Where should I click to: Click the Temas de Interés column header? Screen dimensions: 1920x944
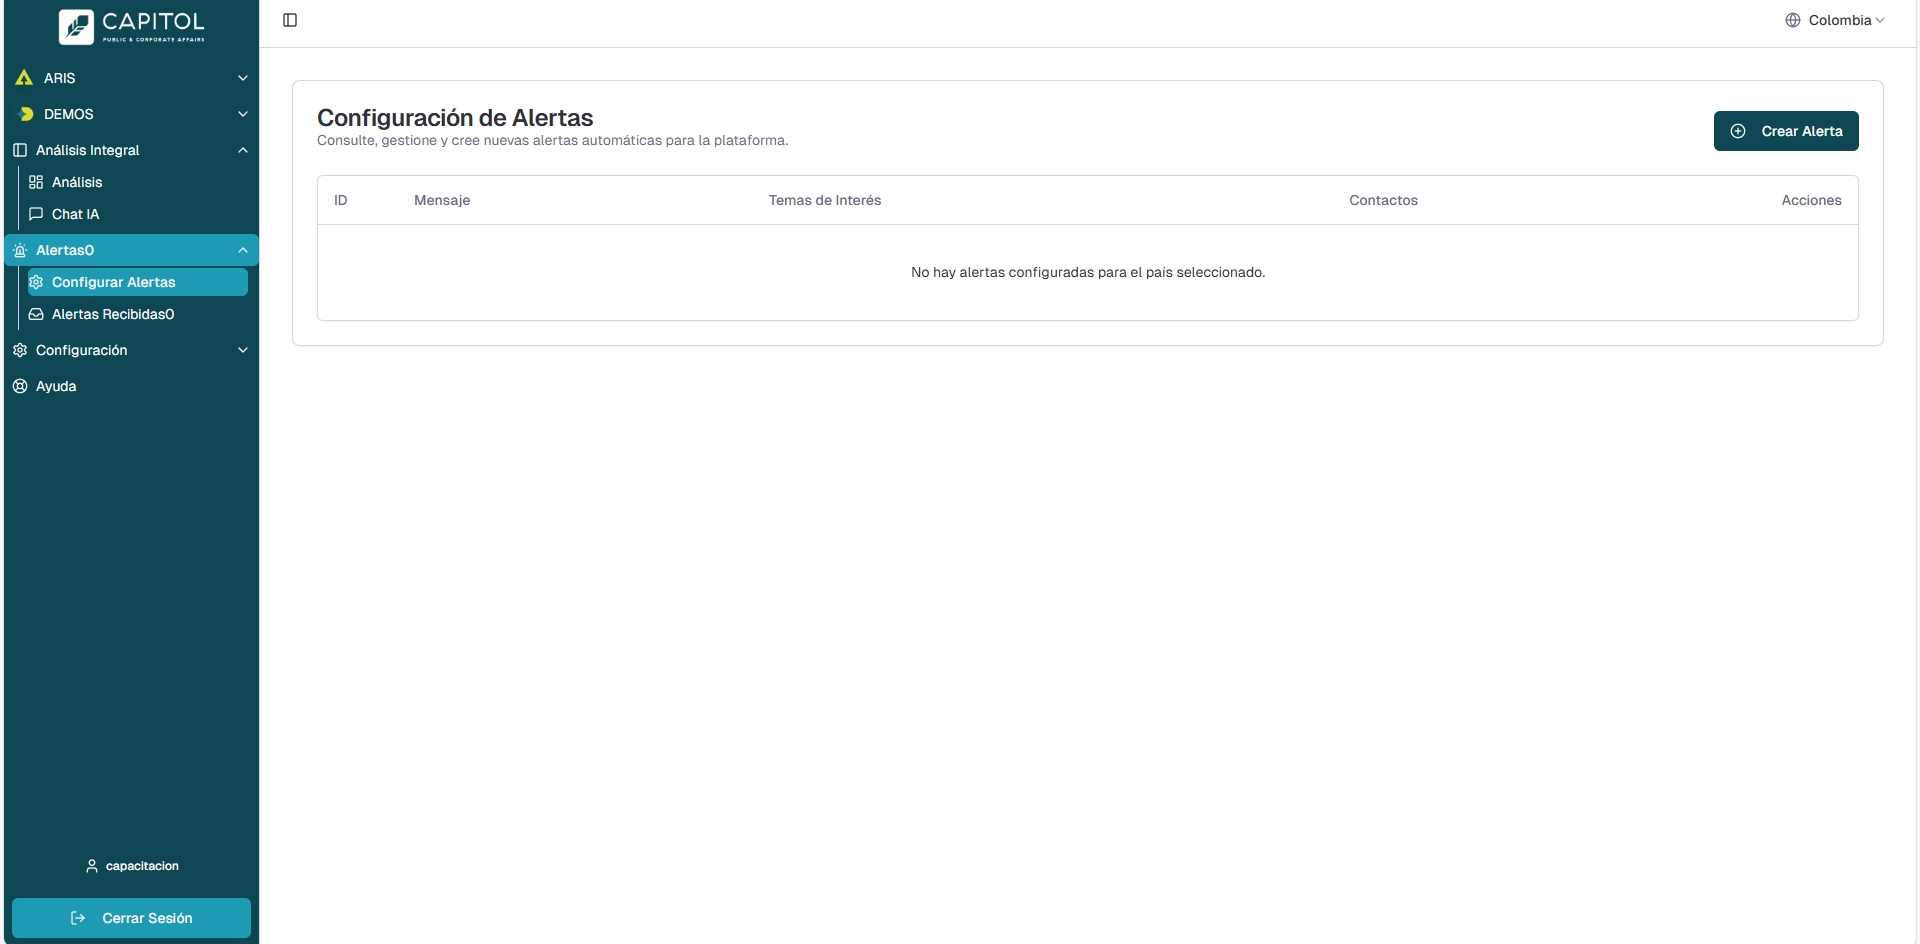(824, 200)
